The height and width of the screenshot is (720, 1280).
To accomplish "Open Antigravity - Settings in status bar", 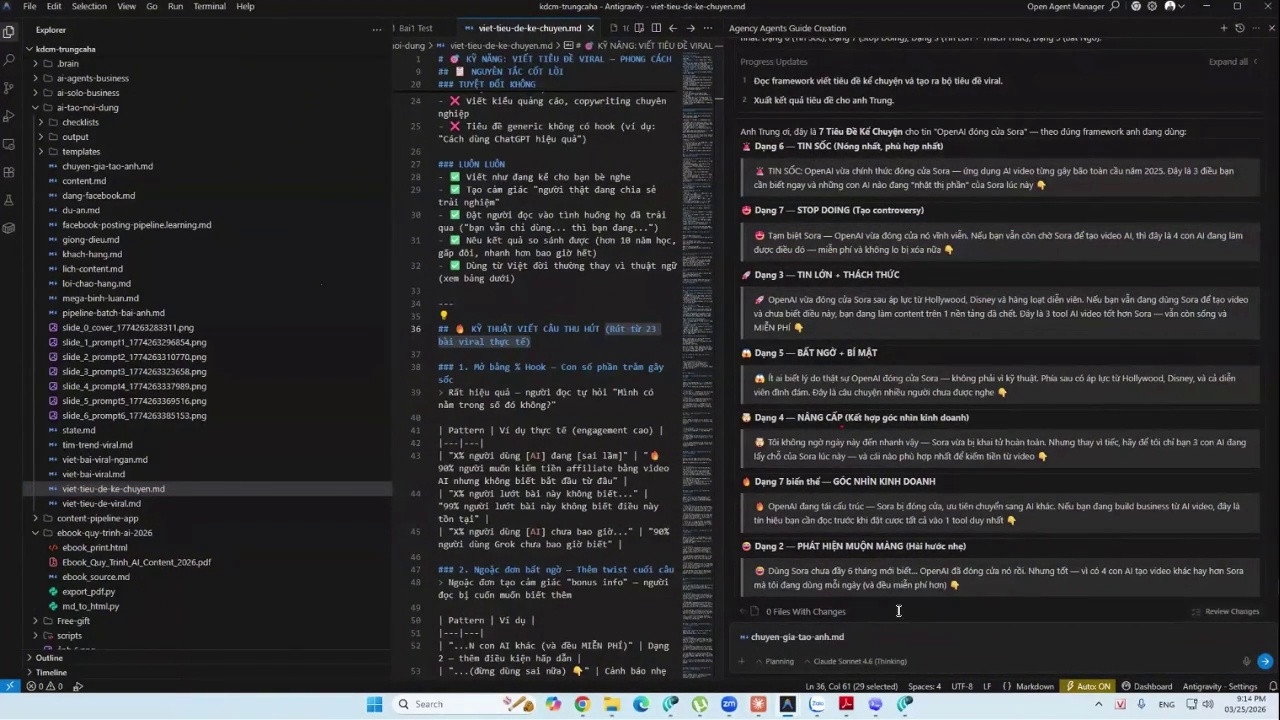I will (x=1220, y=686).
